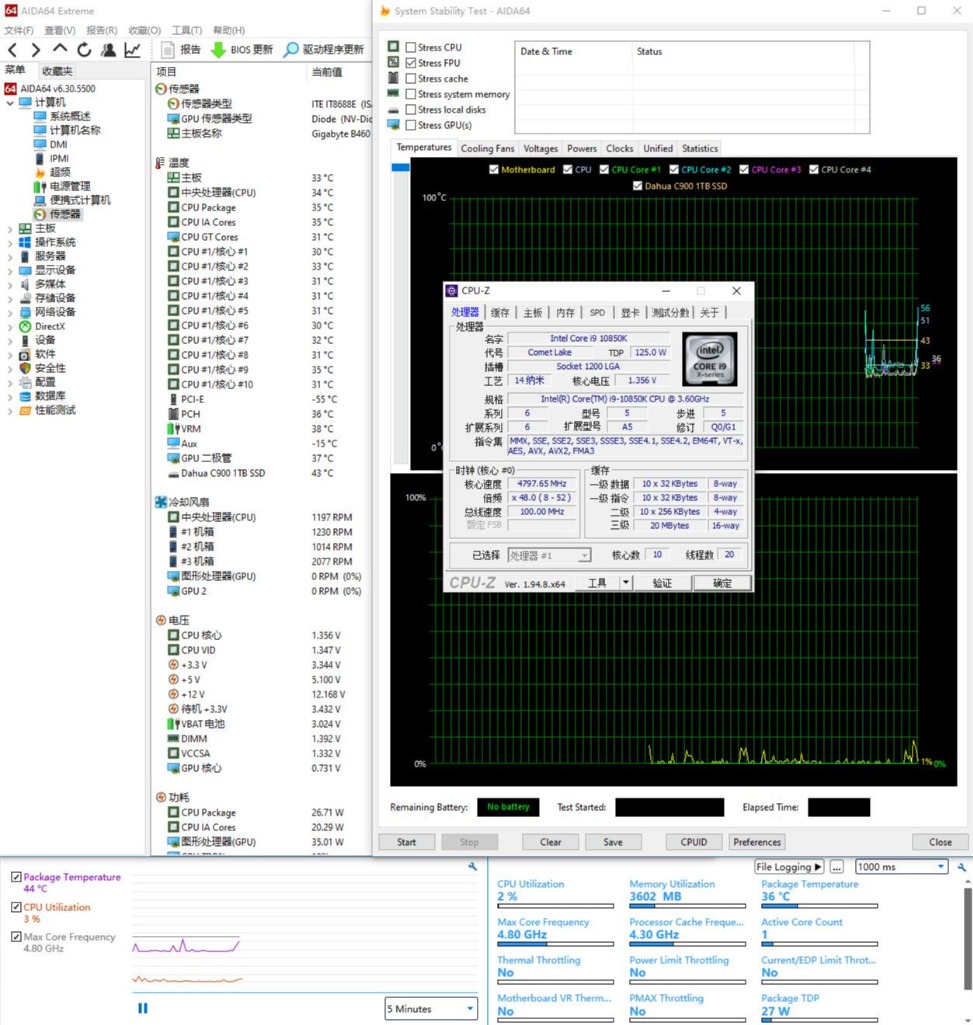The image size is (973, 1025).
Task: Toggle the Dahua C900 1TB SSD graph checkbox
Action: [638, 186]
